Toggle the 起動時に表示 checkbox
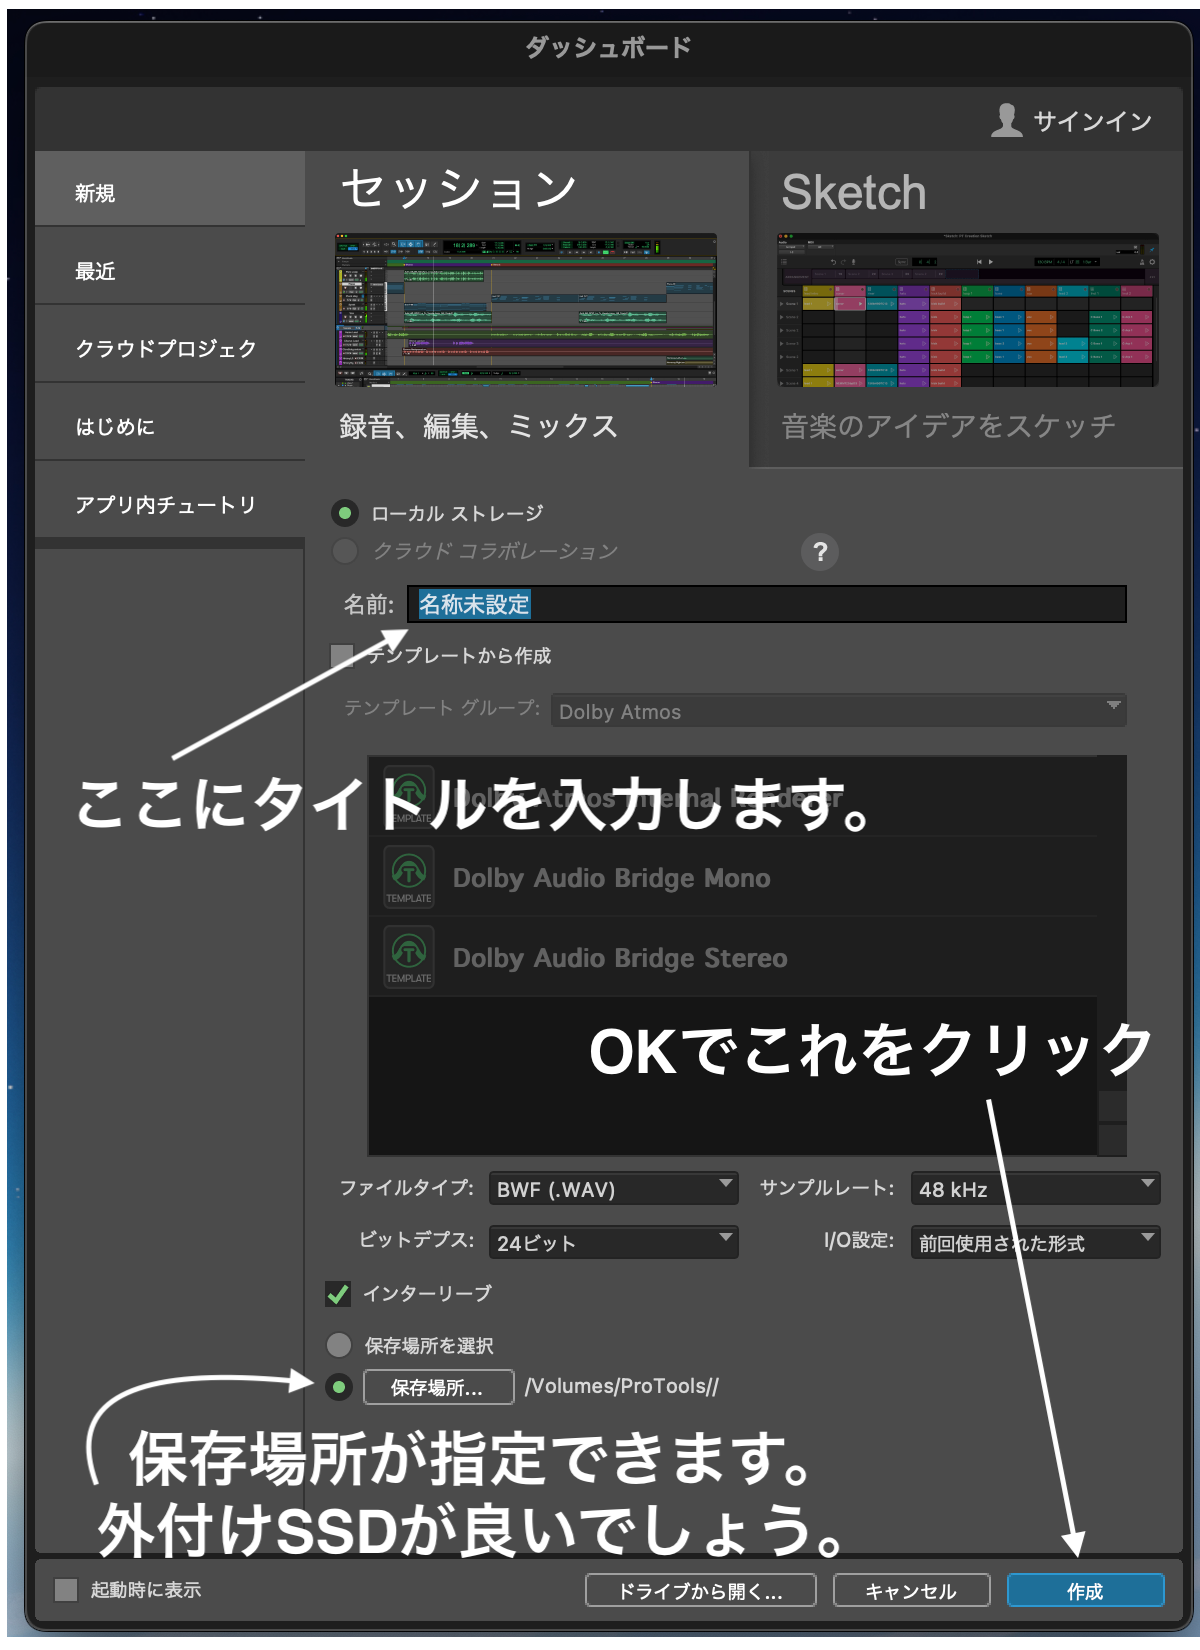 pyautogui.click(x=66, y=1590)
